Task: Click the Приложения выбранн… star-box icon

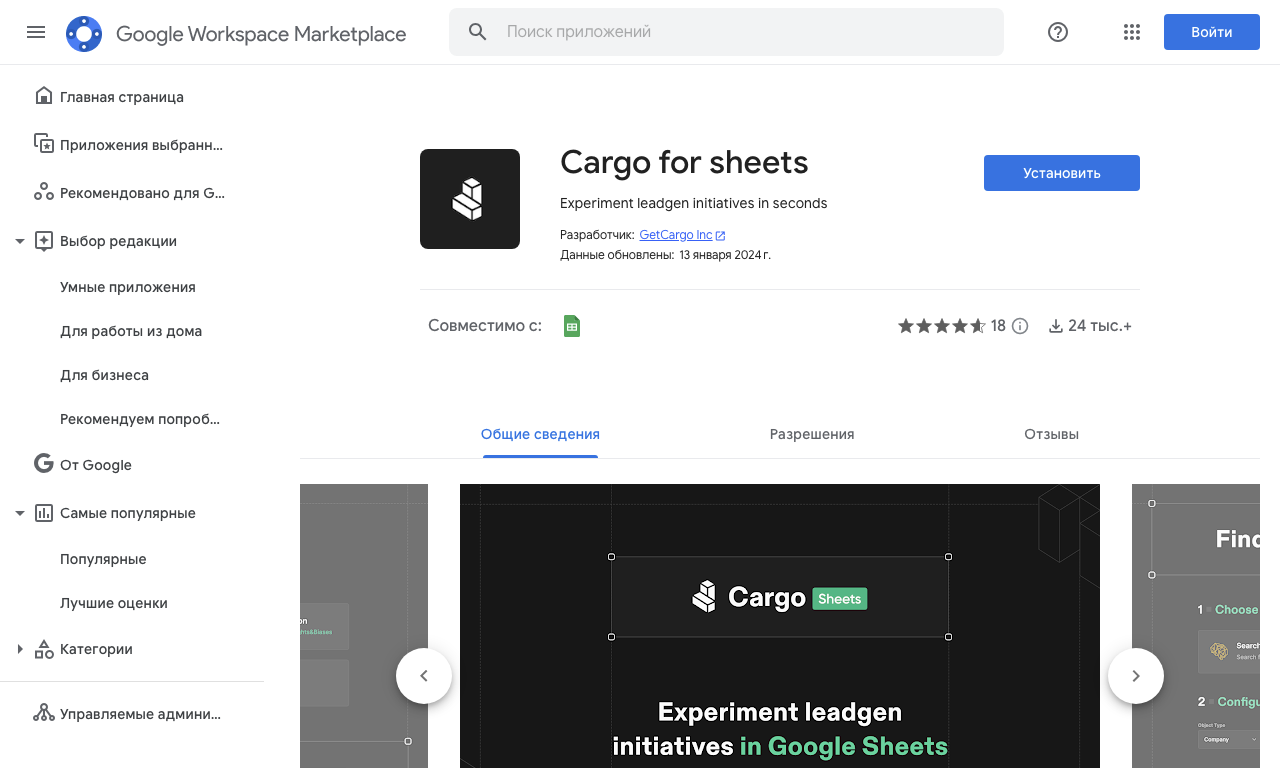Action: coord(44,144)
